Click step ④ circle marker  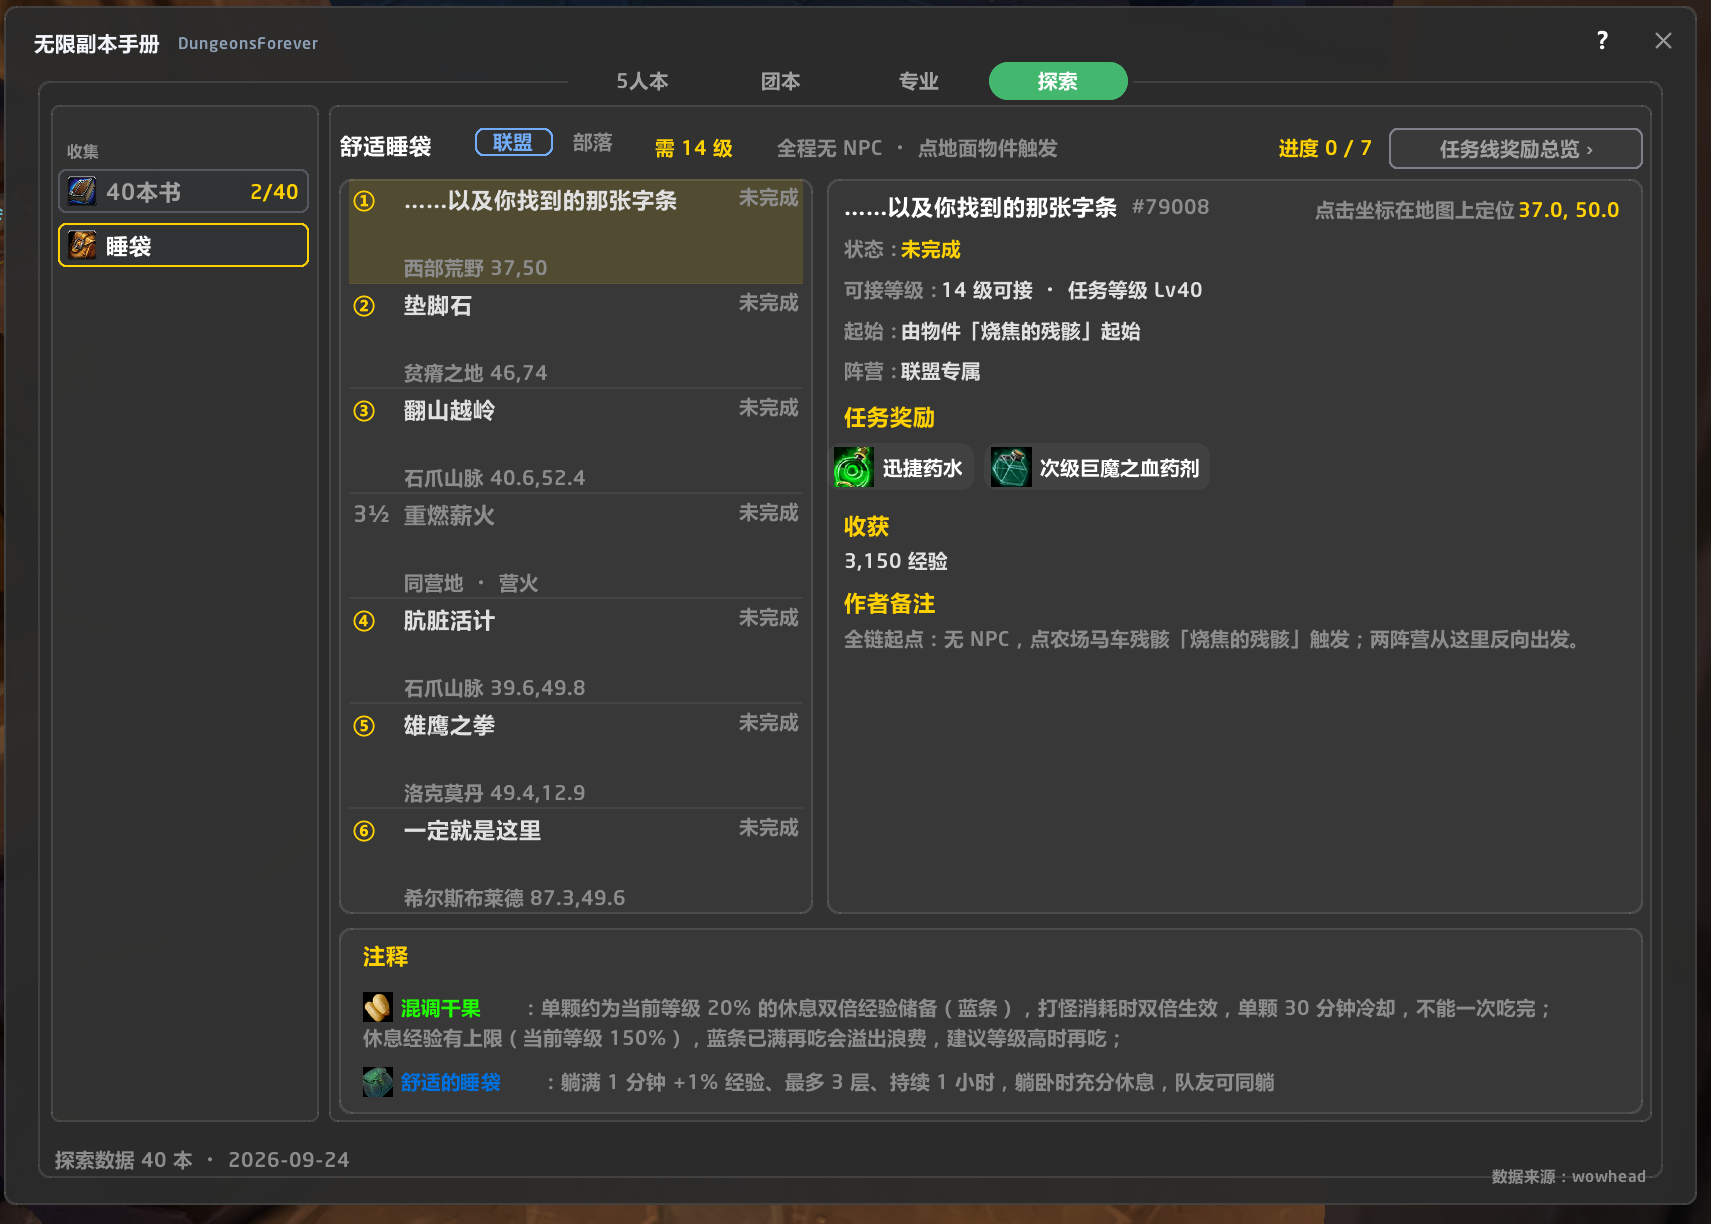click(364, 621)
